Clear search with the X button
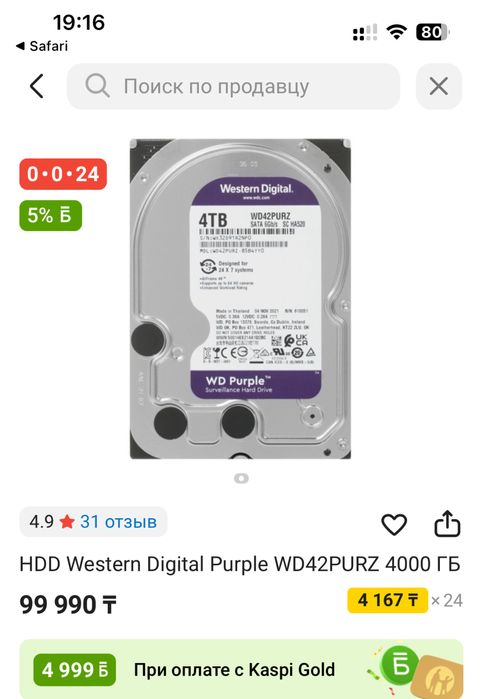Viewport: 483px width, 699px height. [438, 86]
